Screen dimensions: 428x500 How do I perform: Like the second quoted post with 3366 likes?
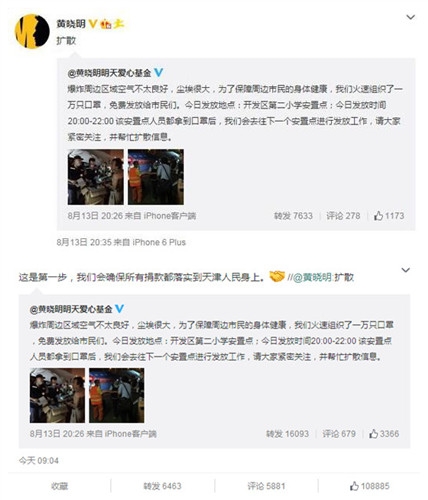[x=384, y=434]
